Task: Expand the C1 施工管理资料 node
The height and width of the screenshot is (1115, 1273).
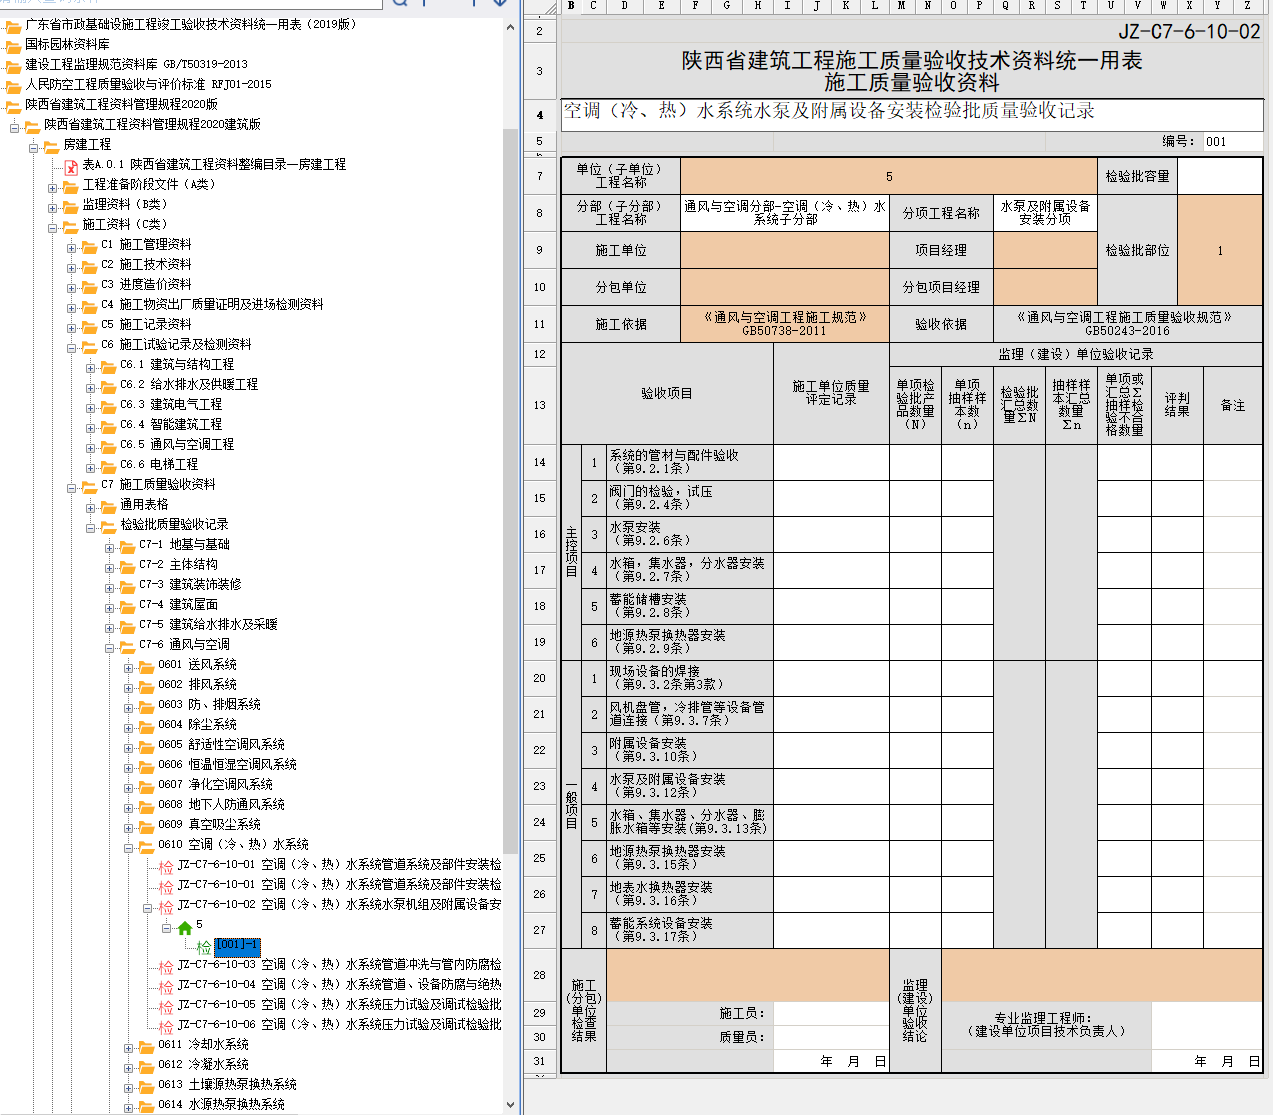Action: pyautogui.click(x=72, y=247)
